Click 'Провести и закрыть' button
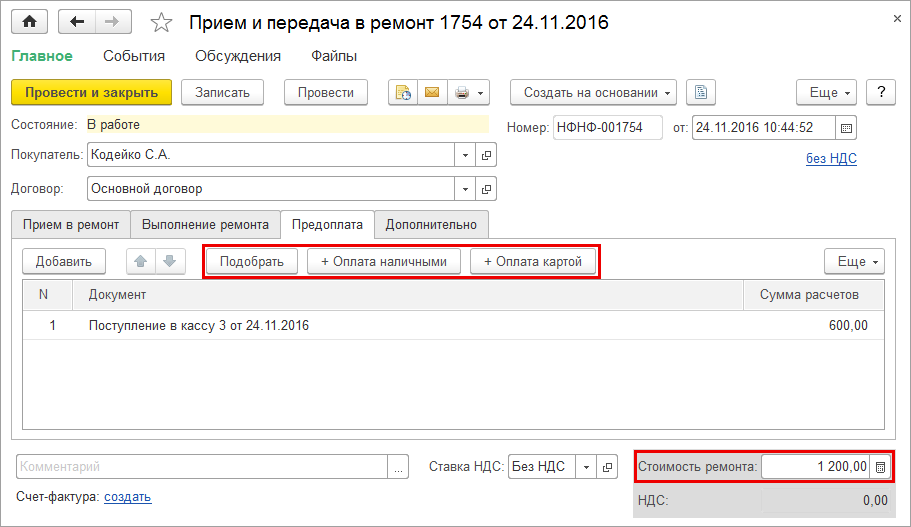 click(91, 92)
